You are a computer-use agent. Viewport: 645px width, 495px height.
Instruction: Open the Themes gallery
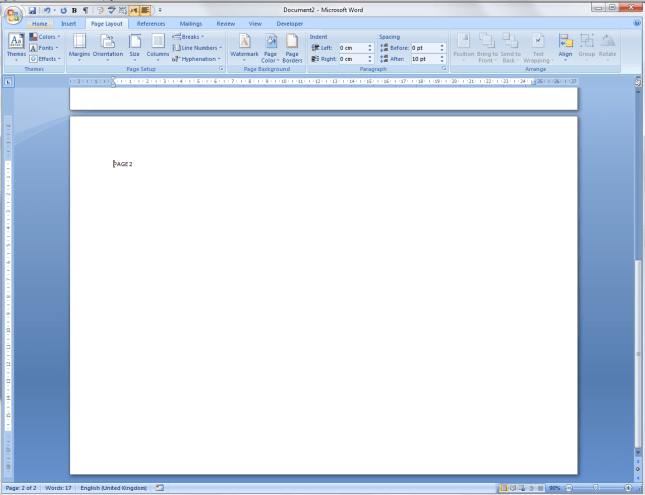[x=16, y=45]
